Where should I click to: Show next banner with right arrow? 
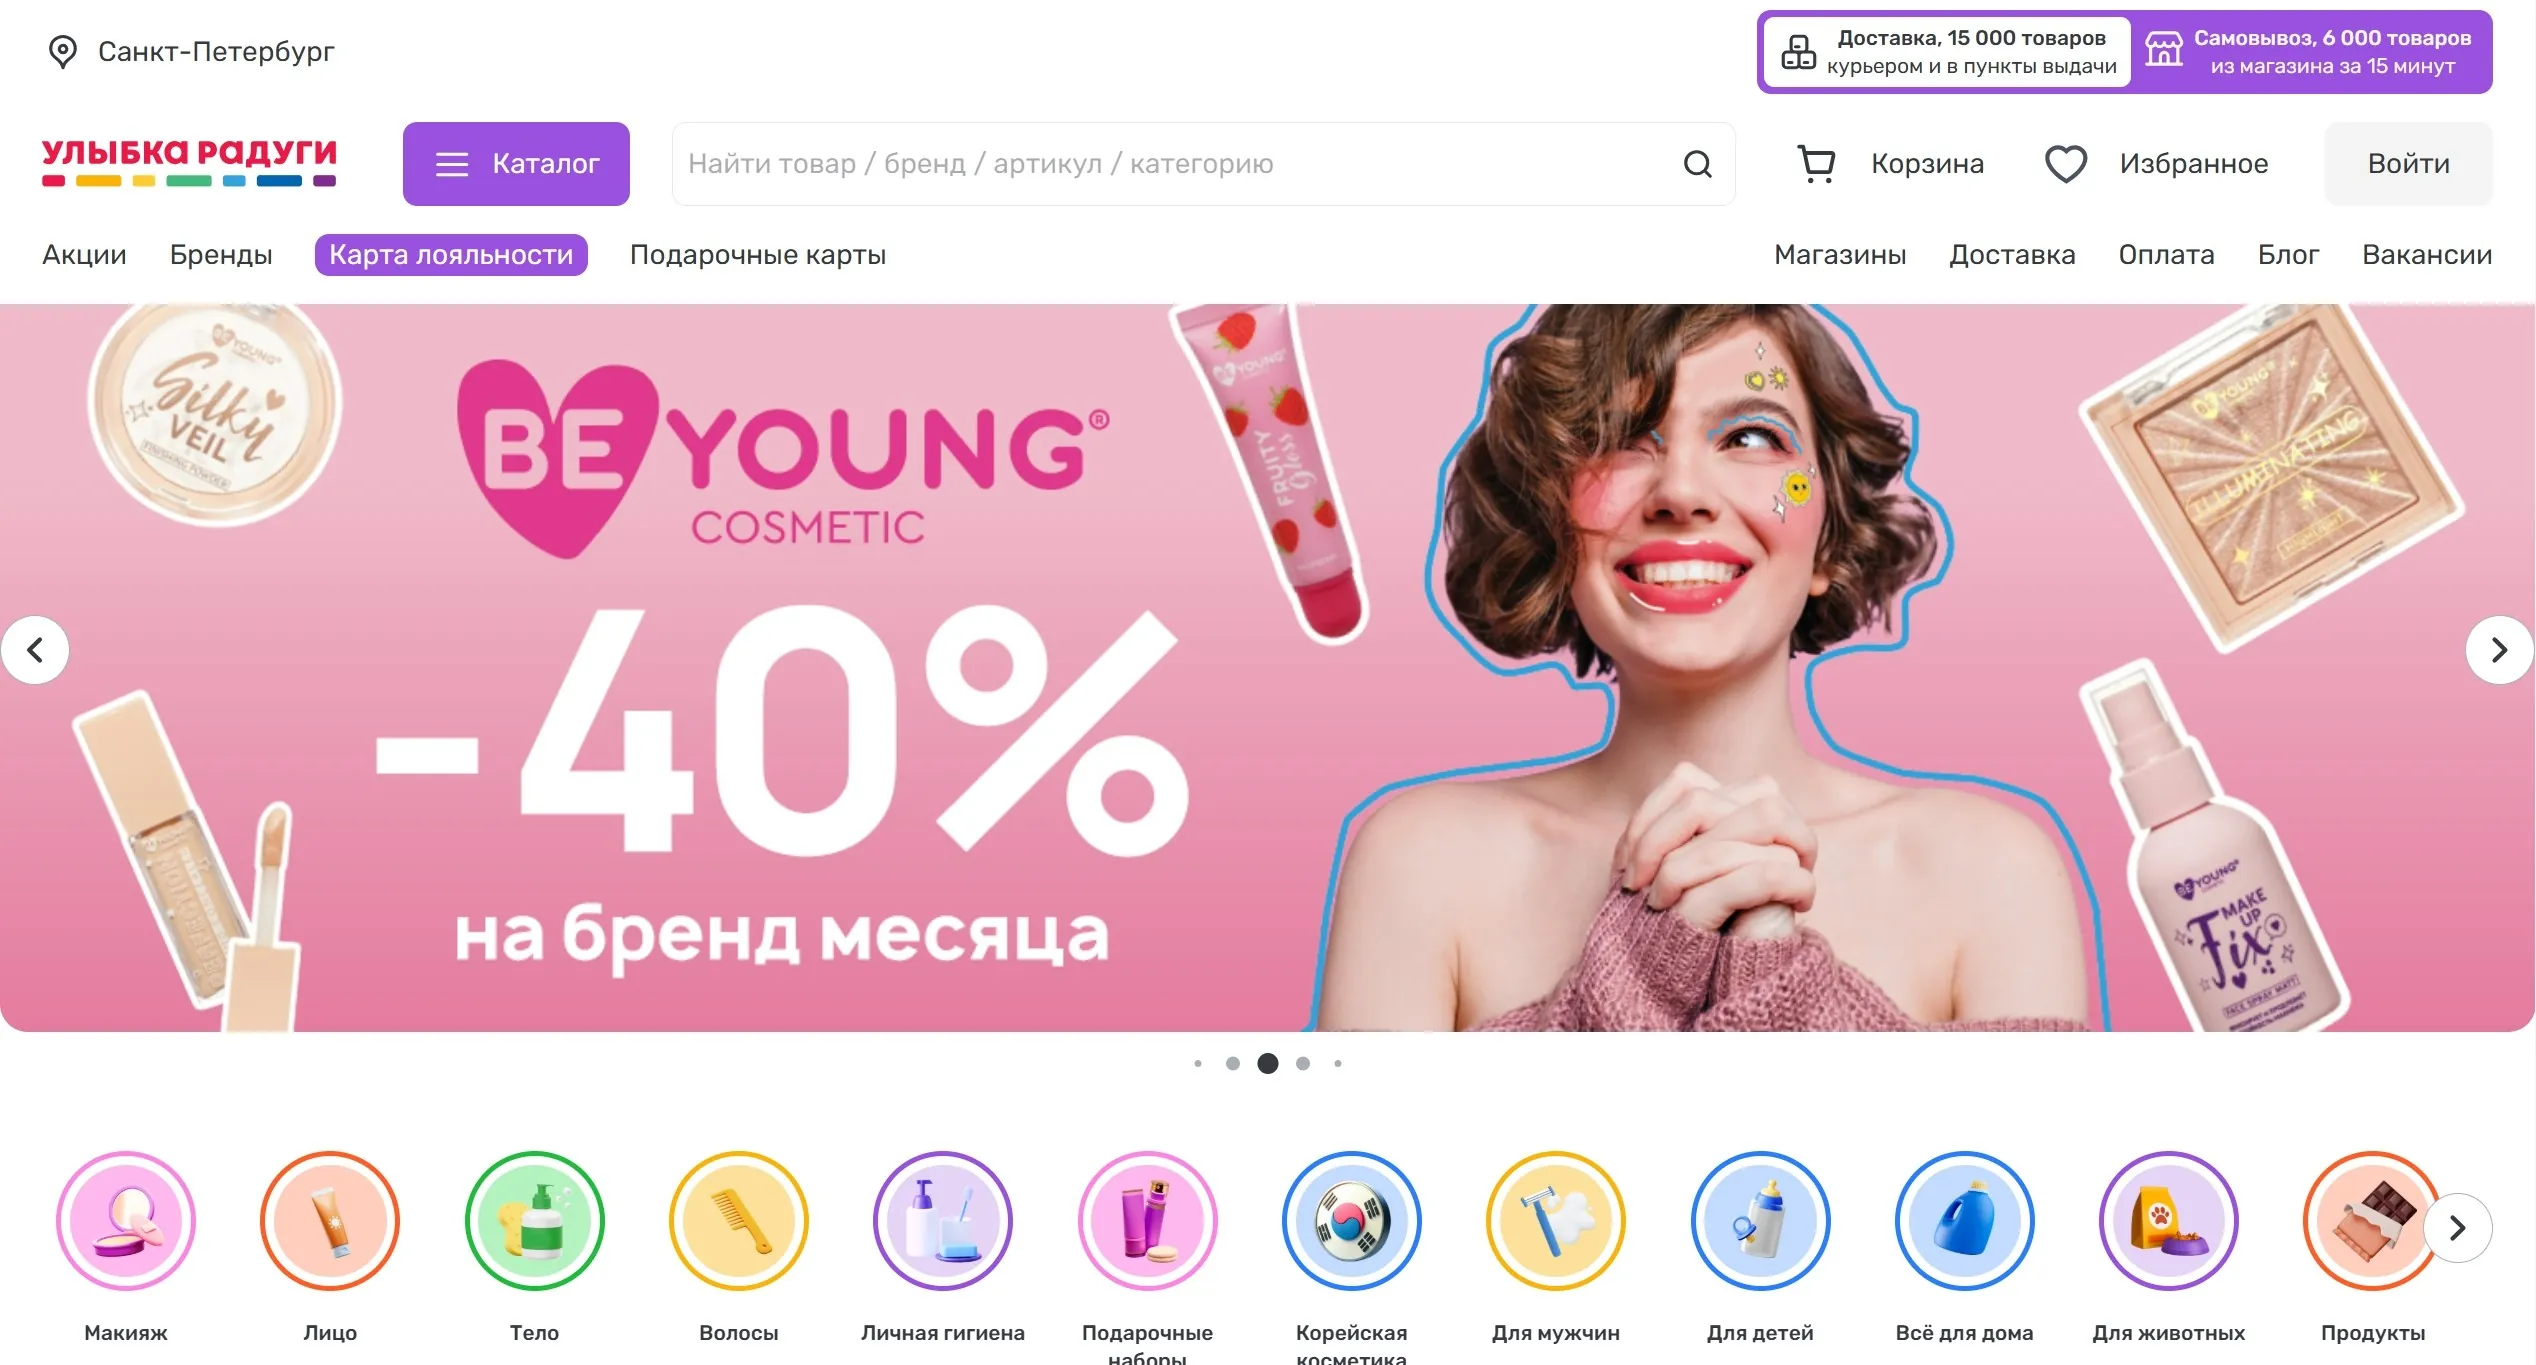click(x=2499, y=650)
